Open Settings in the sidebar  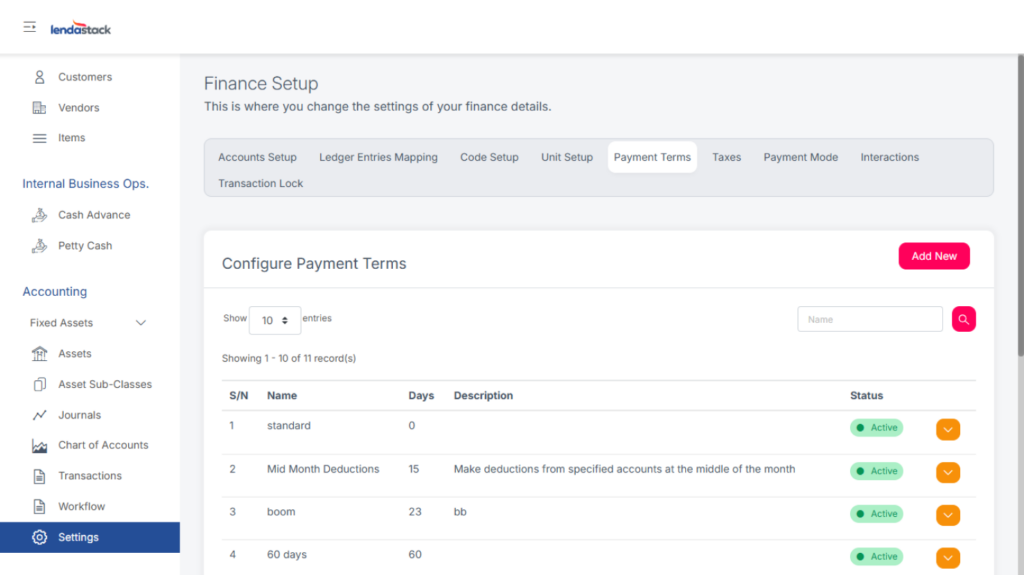click(78, 537)
